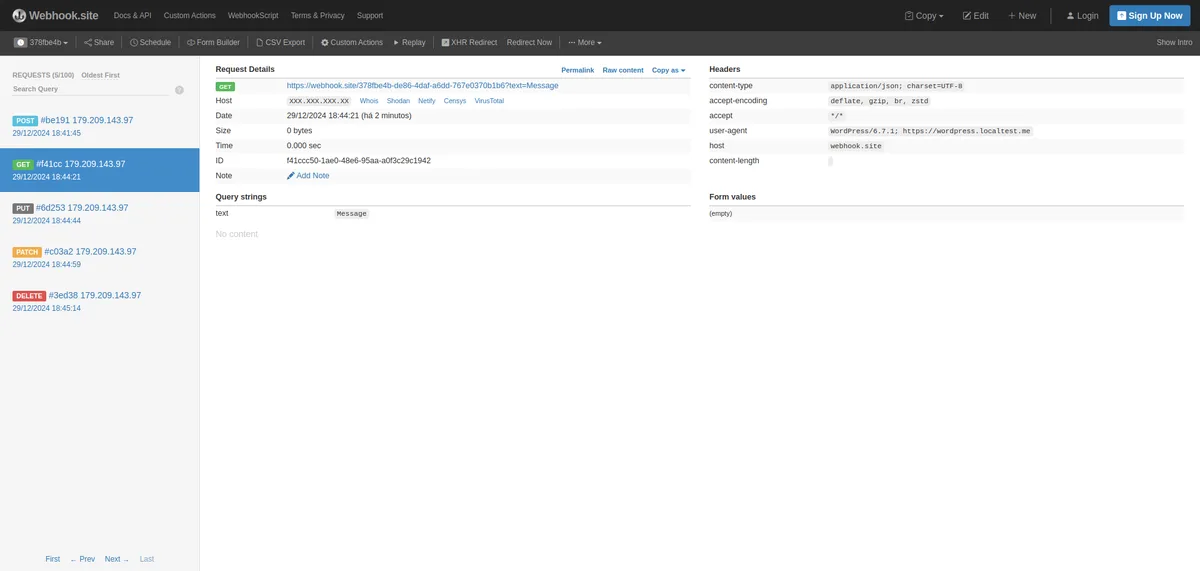The width and height of the screenshot is (1200, 571).
Task: Click Add Note with pencil icon
Action: click(308, 176)
